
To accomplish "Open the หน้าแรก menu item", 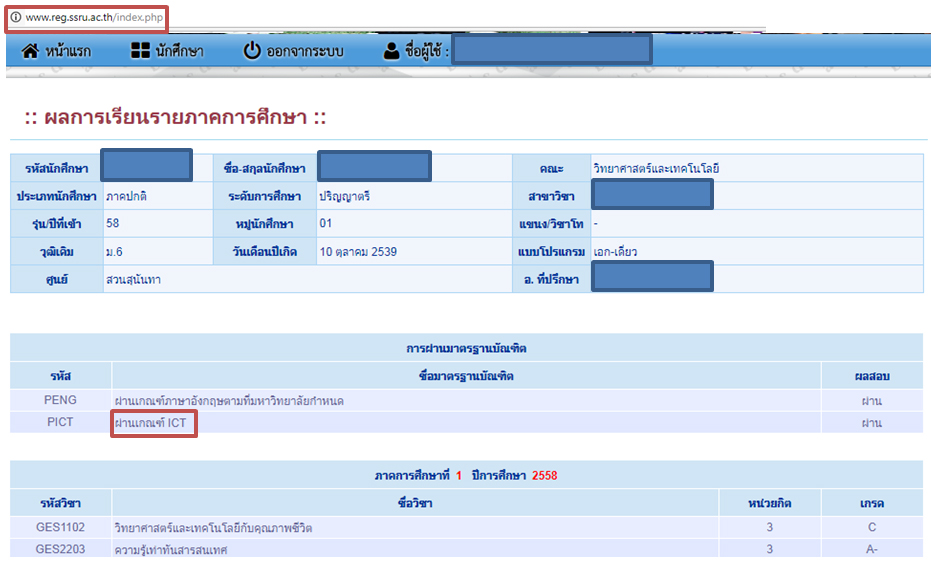I will click(69, 51).
